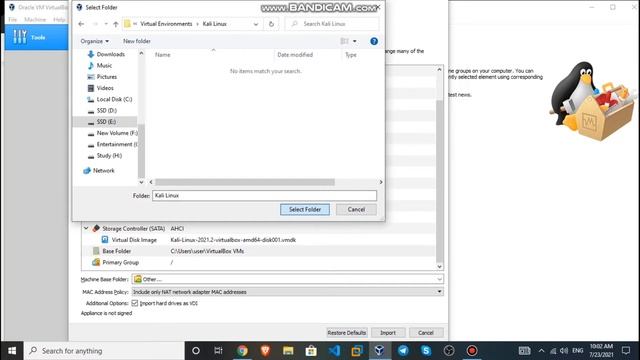Select the Primary Group row

point(259,262)
